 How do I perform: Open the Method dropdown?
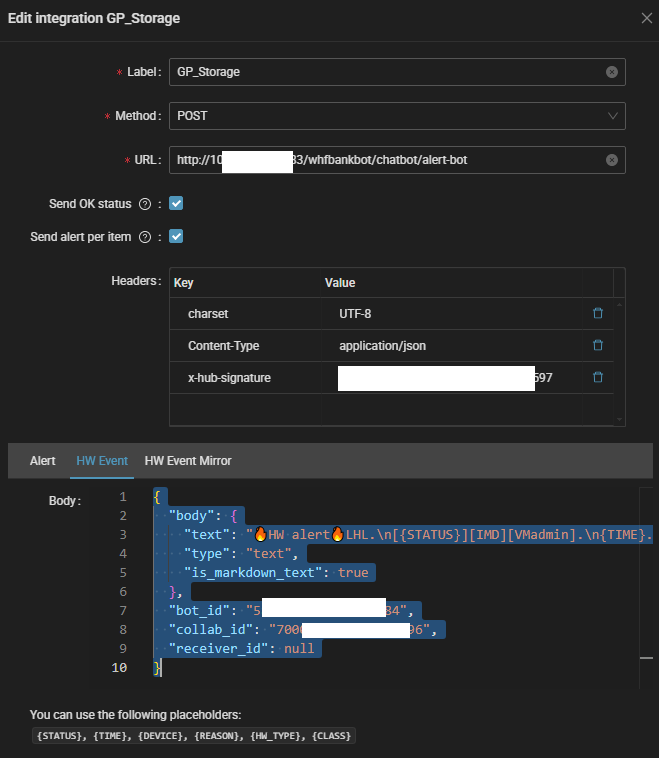pyautogui.click(x=396, y=116)
